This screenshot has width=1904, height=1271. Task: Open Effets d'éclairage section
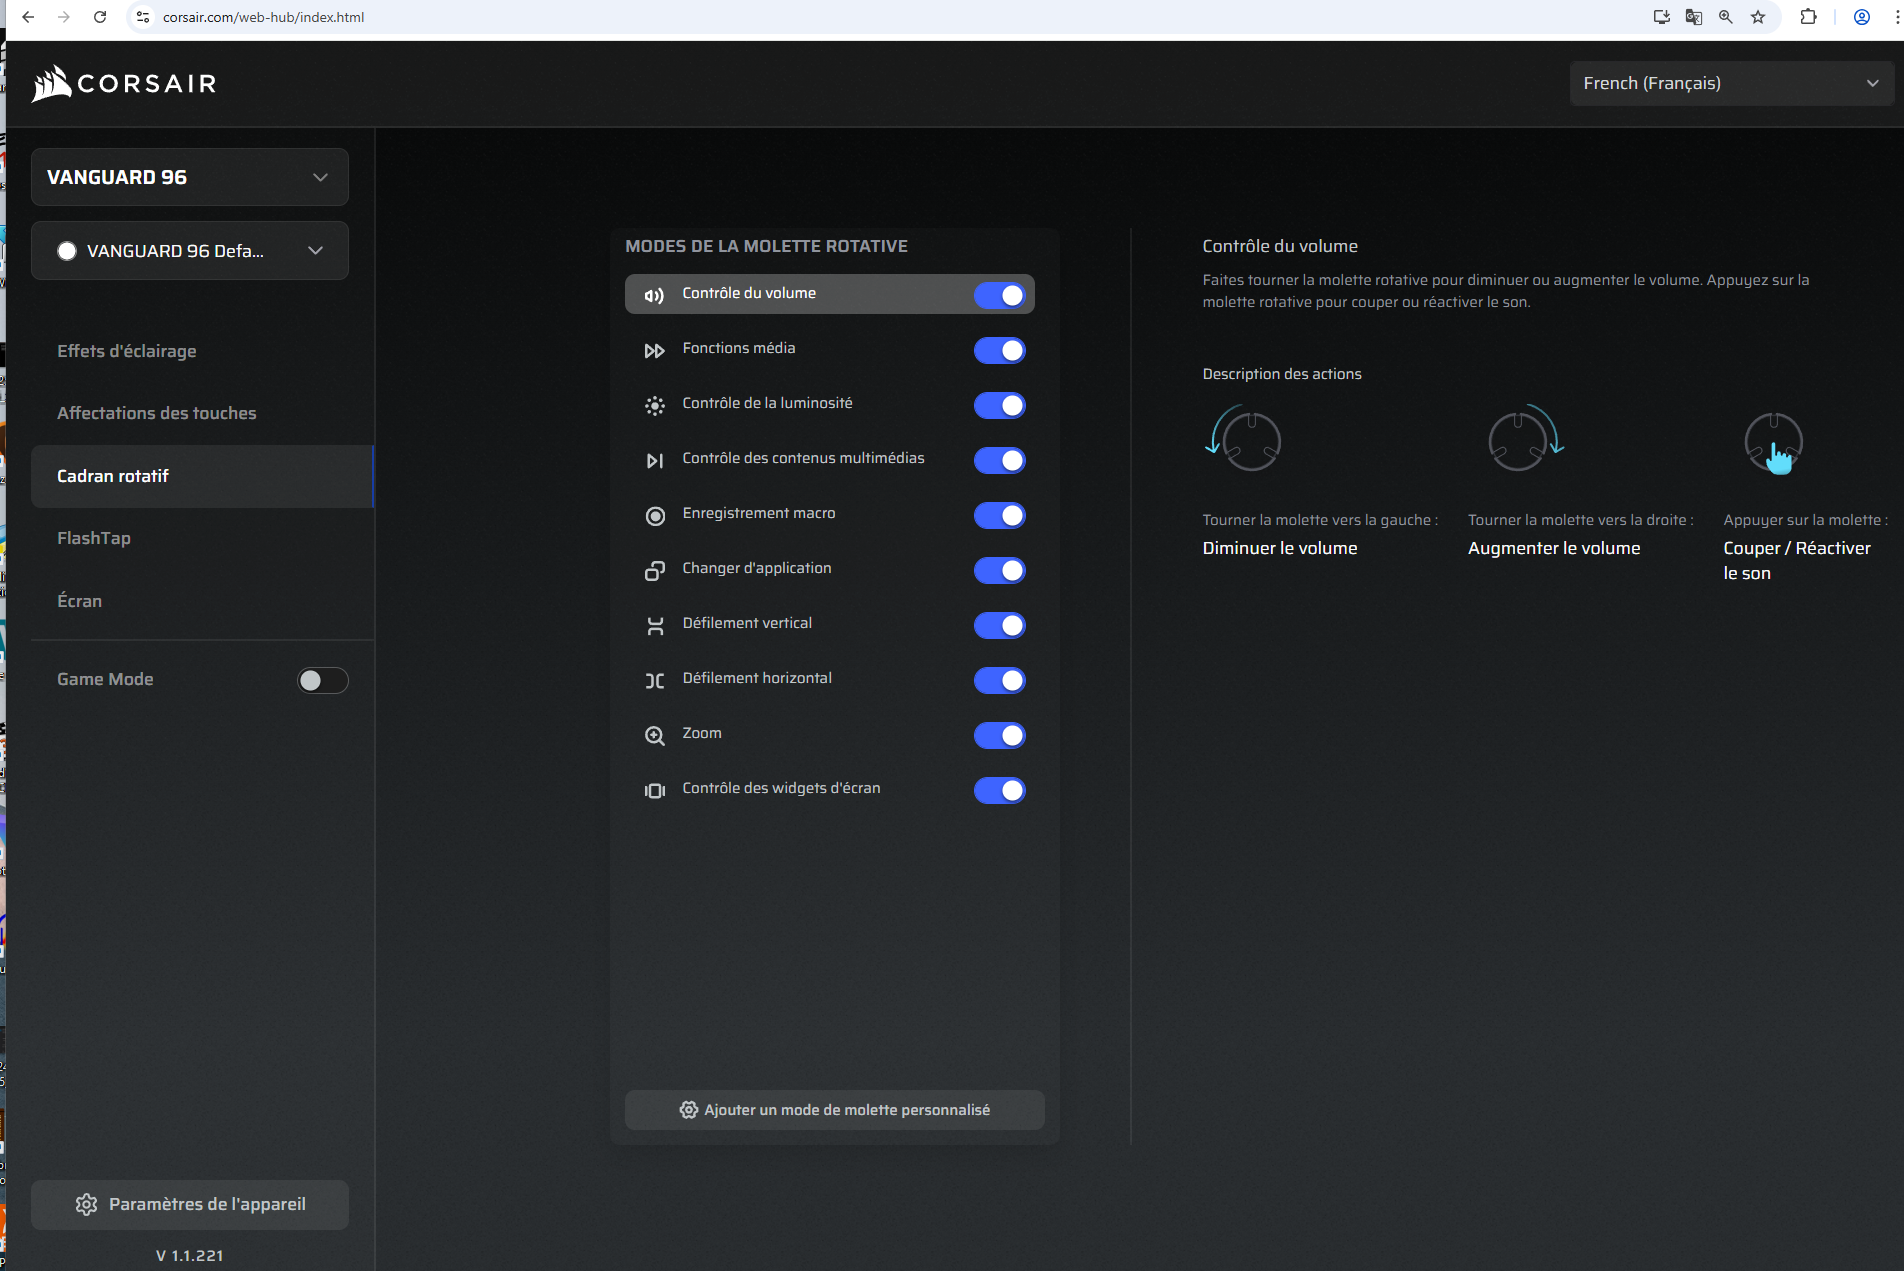pyautogui.click(x=127, y=351)
